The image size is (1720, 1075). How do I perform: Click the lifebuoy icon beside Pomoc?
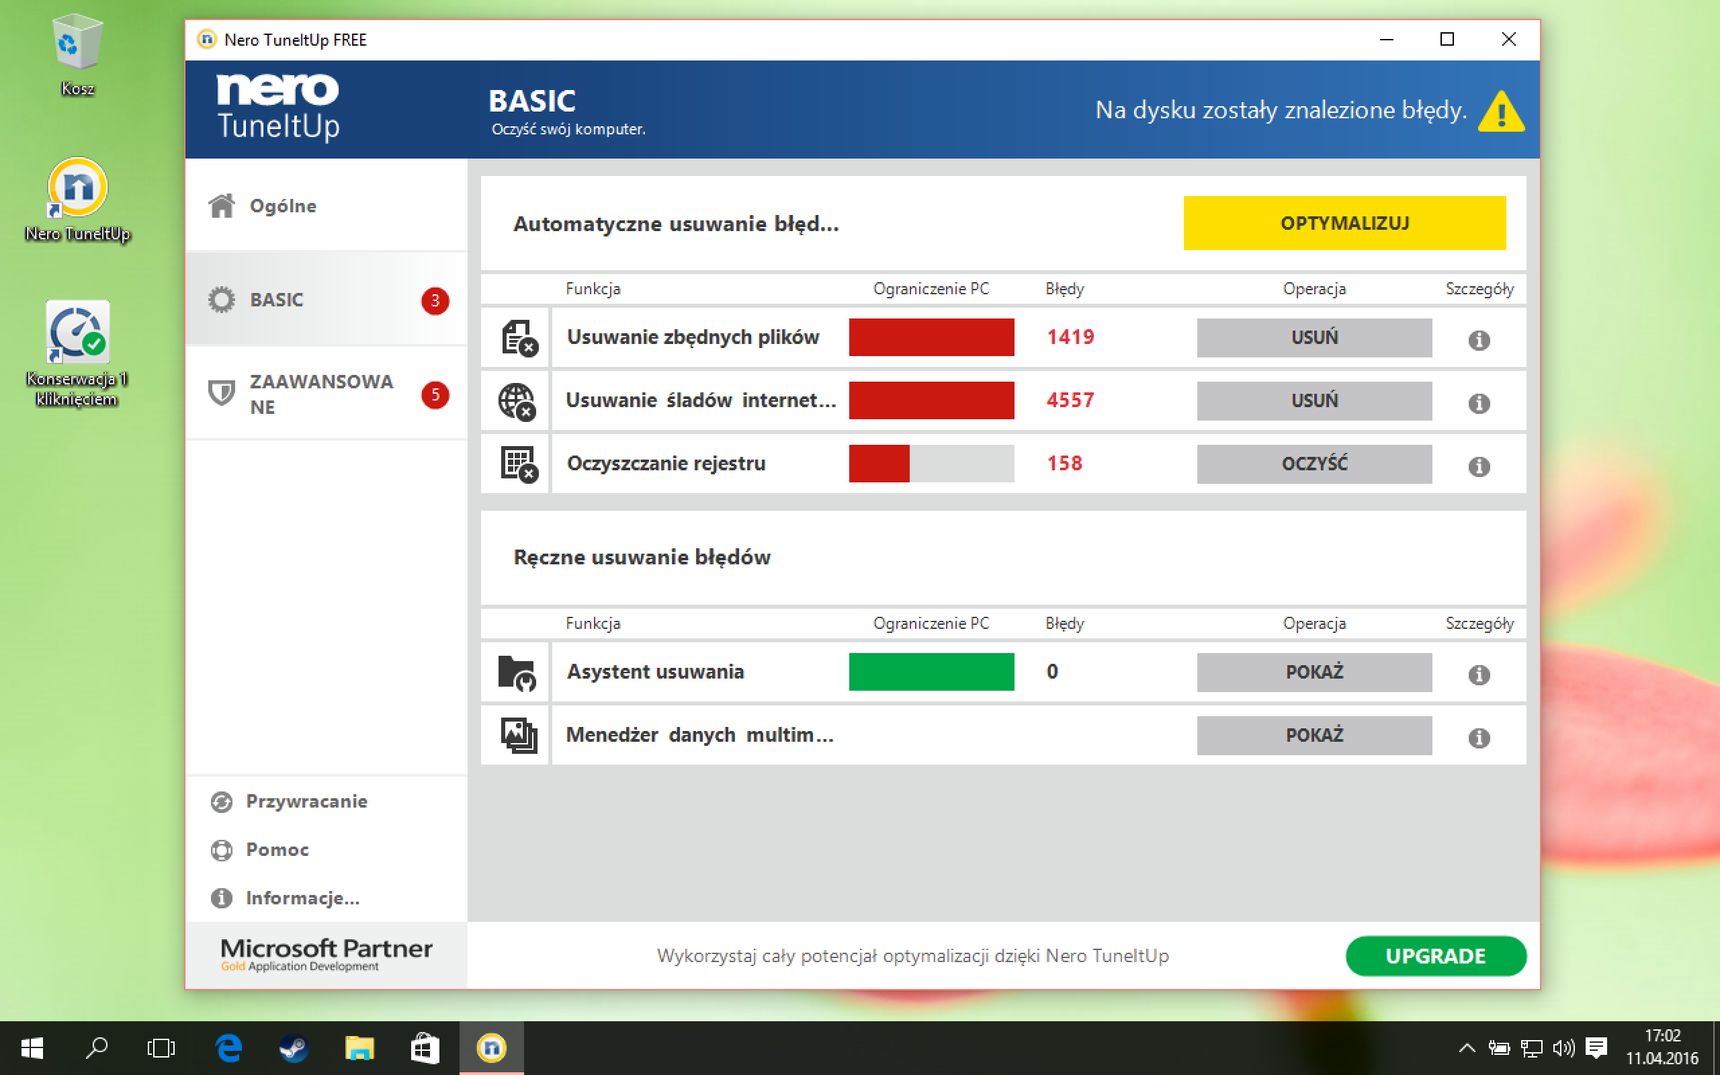tap(221, 850)
